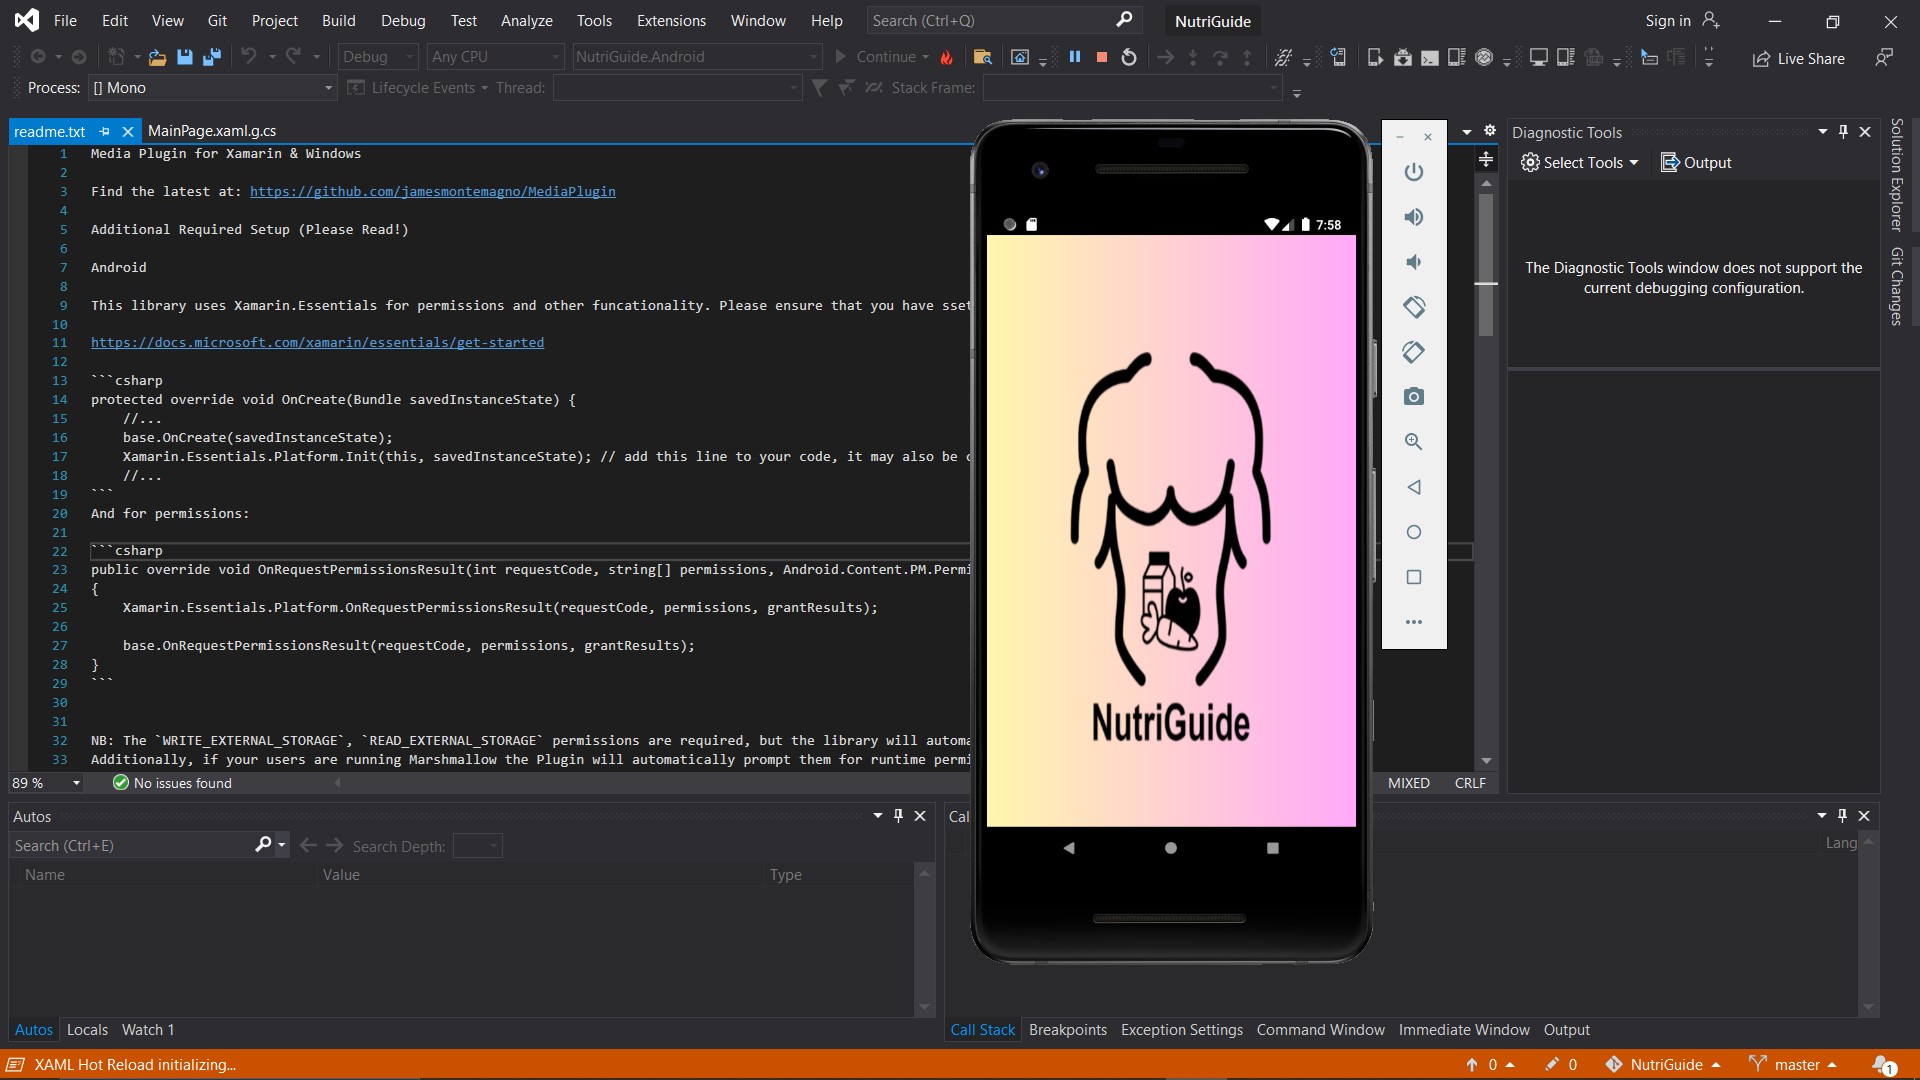1920x1080 pixels.
Task: Take an emulator screenshot with camera icon
Action: [1413, 397]
